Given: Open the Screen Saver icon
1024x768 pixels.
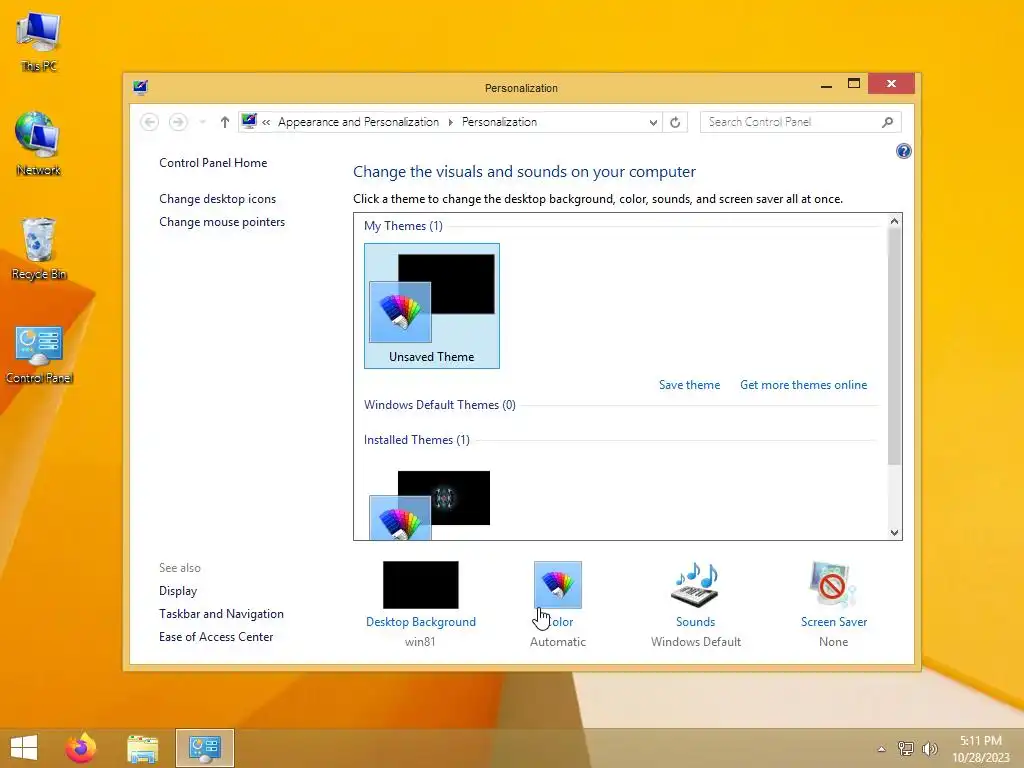Looking at the screenshot, I should 833,584.
